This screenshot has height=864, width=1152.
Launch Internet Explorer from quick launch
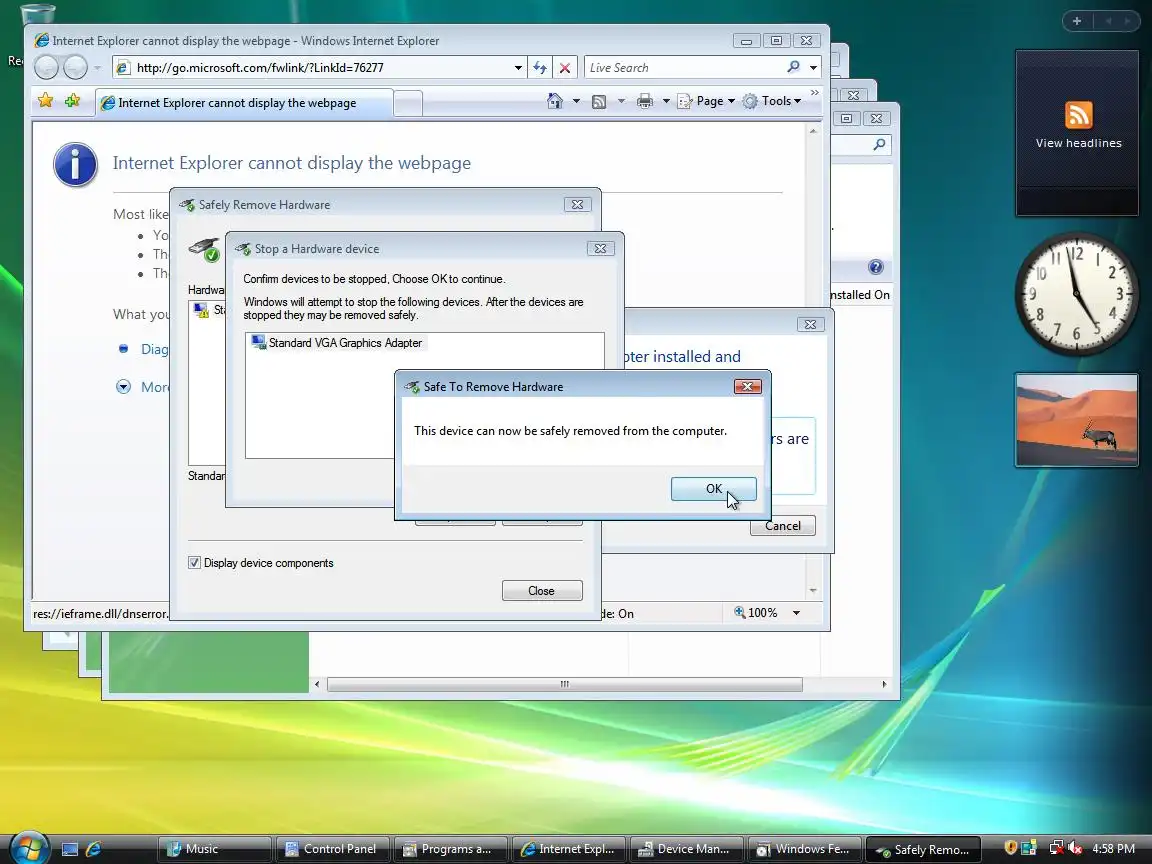93,849
